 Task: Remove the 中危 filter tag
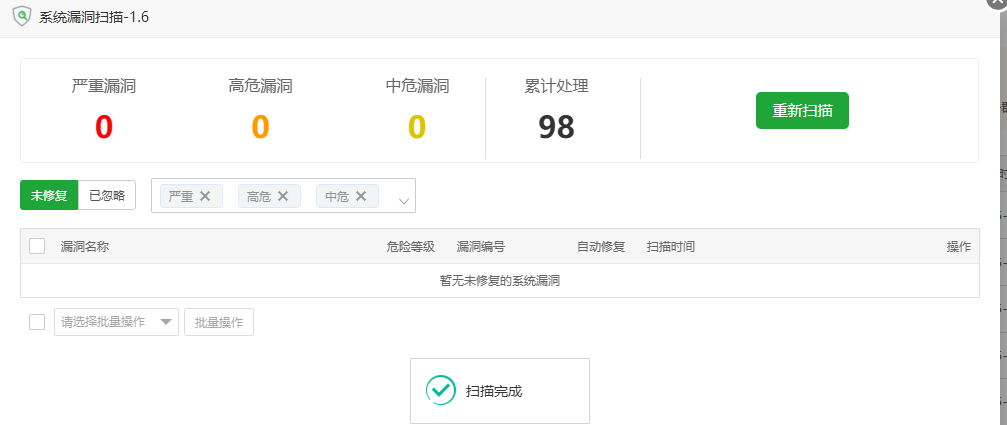point(361,196)
